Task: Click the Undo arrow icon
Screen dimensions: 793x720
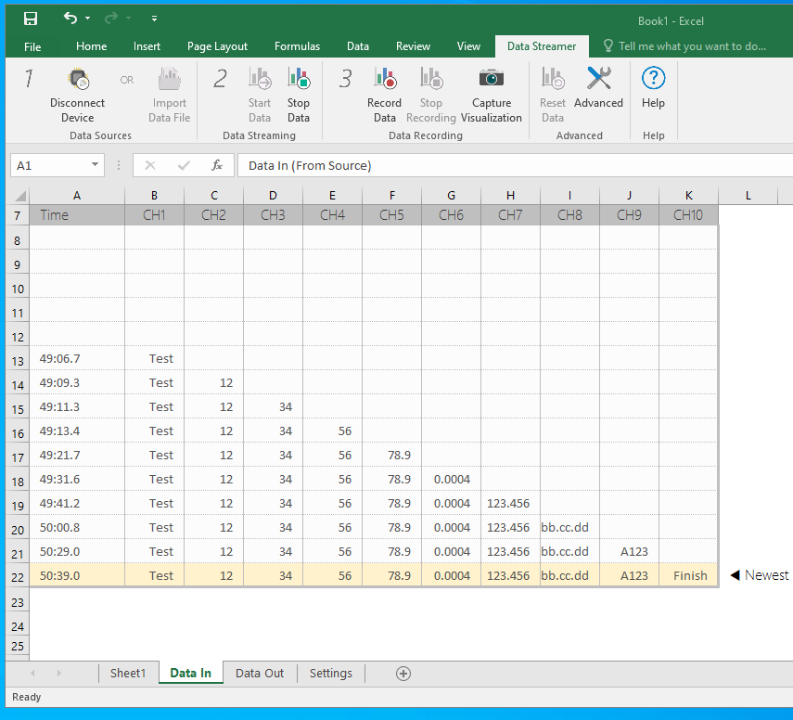Action: point(69,19)
